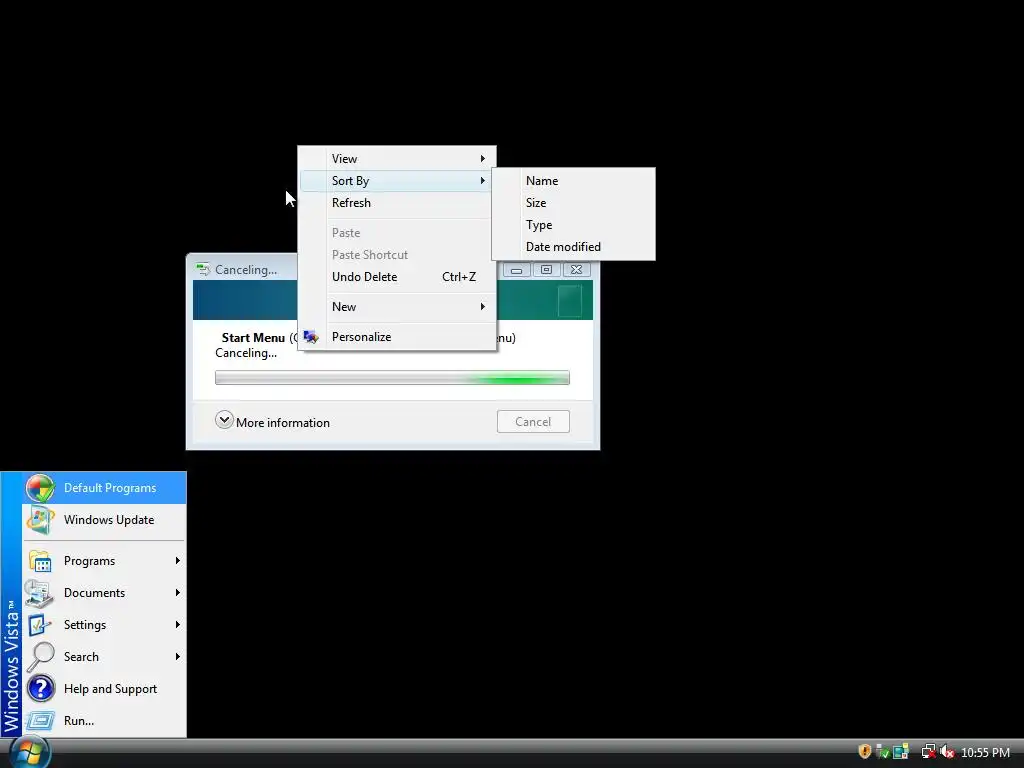Click the Help and Support question icon
Screen dimensions: 1024x768
(x=40, y=689)
